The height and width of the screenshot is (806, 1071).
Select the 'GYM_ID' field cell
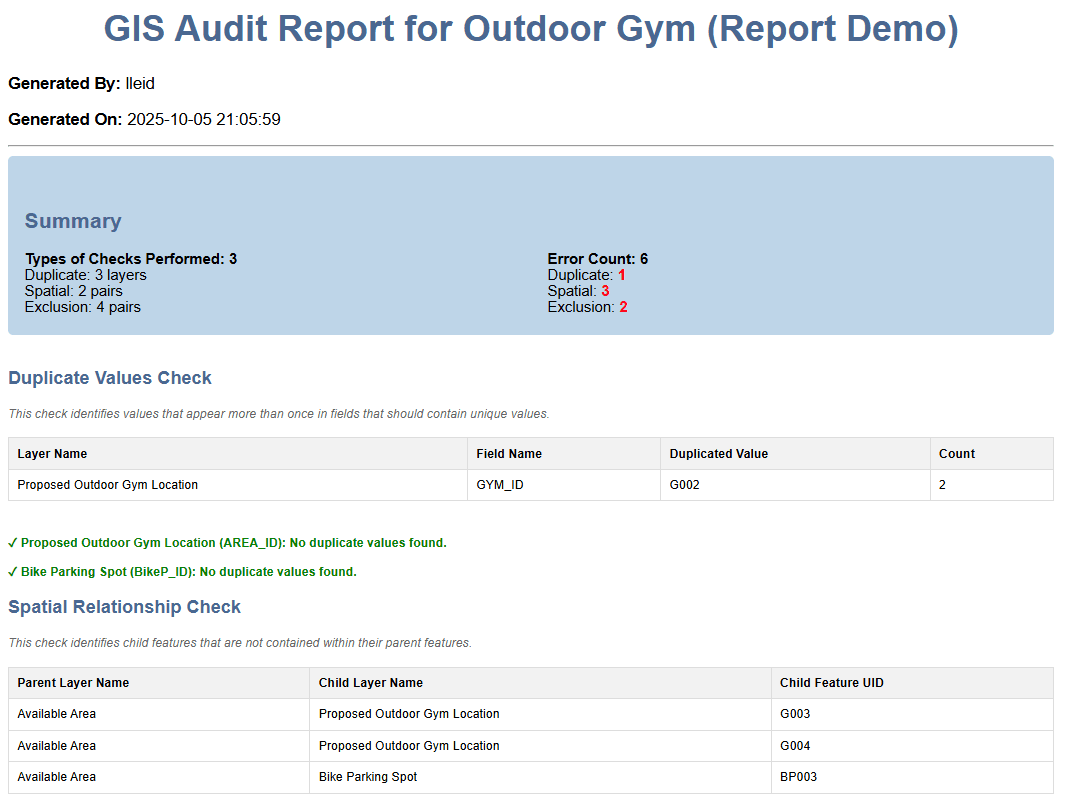564,485
